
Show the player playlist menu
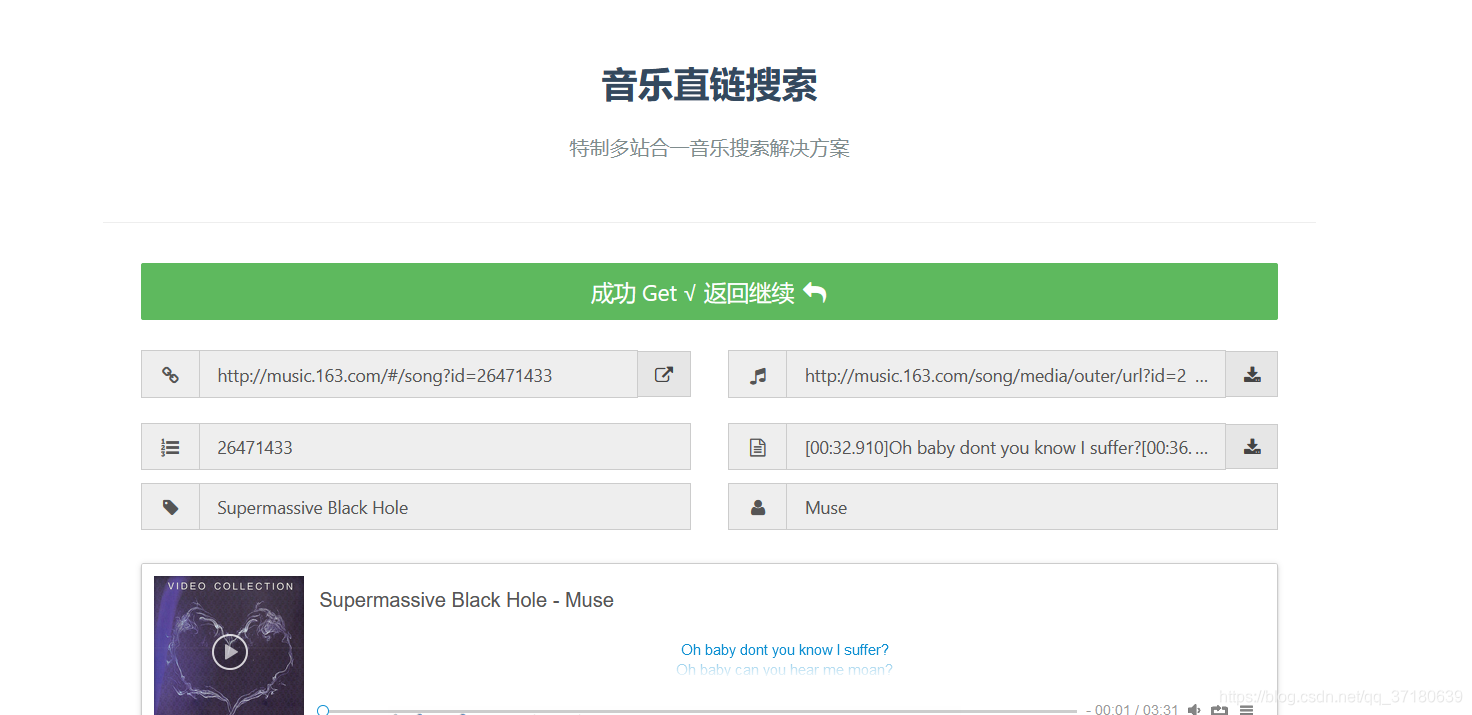pyautogui.click(x=1246, y=710)
